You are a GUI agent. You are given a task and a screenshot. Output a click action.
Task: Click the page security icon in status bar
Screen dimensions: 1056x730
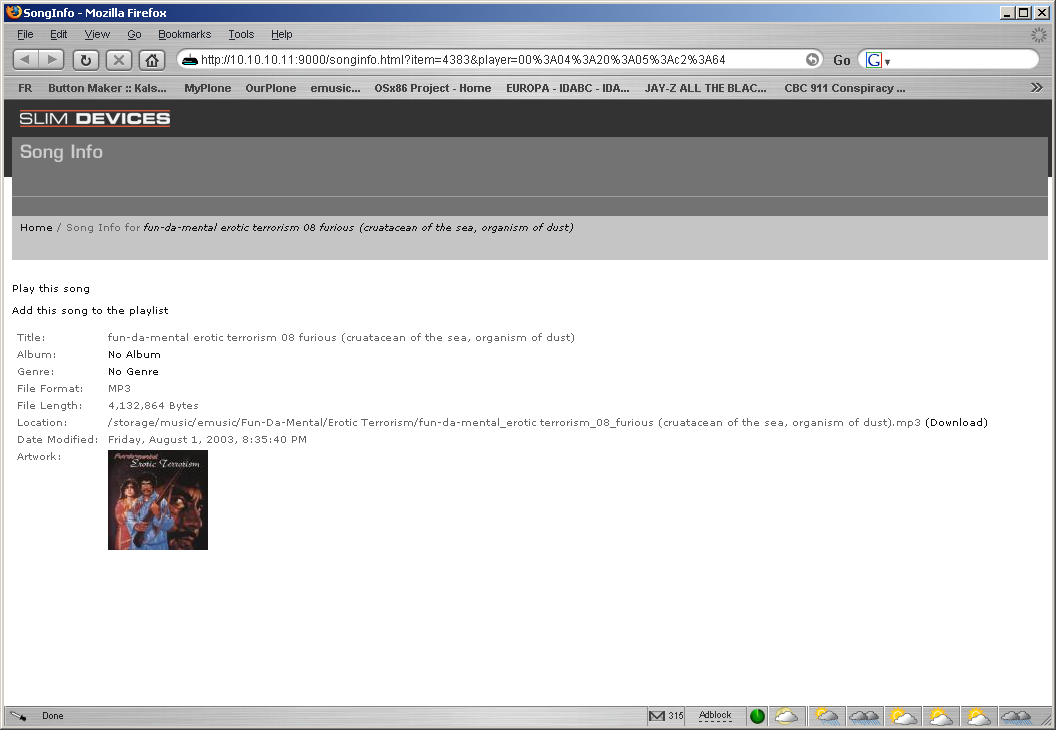click(x=18, y=716)
